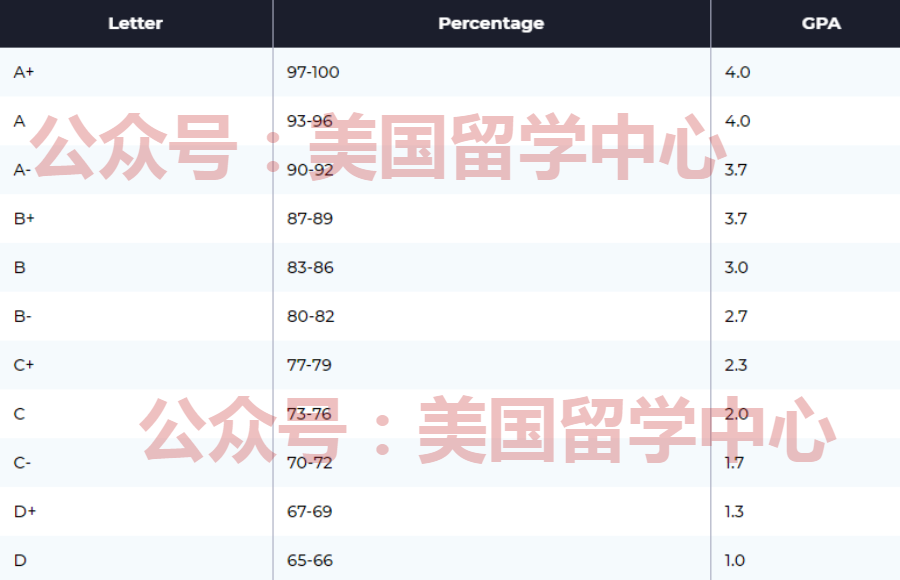Click the C+ letter grade
Screen dimensions: 900x580
[22, 365]
